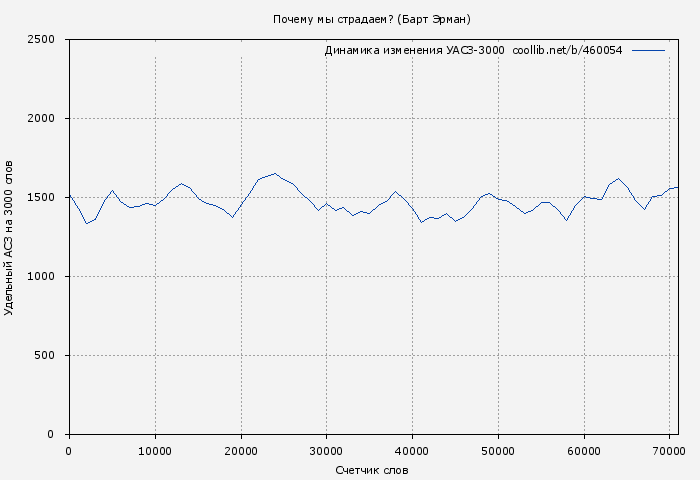Click the blue legend line sample
The height and width of the screenshot is (480, 700).
648,50
